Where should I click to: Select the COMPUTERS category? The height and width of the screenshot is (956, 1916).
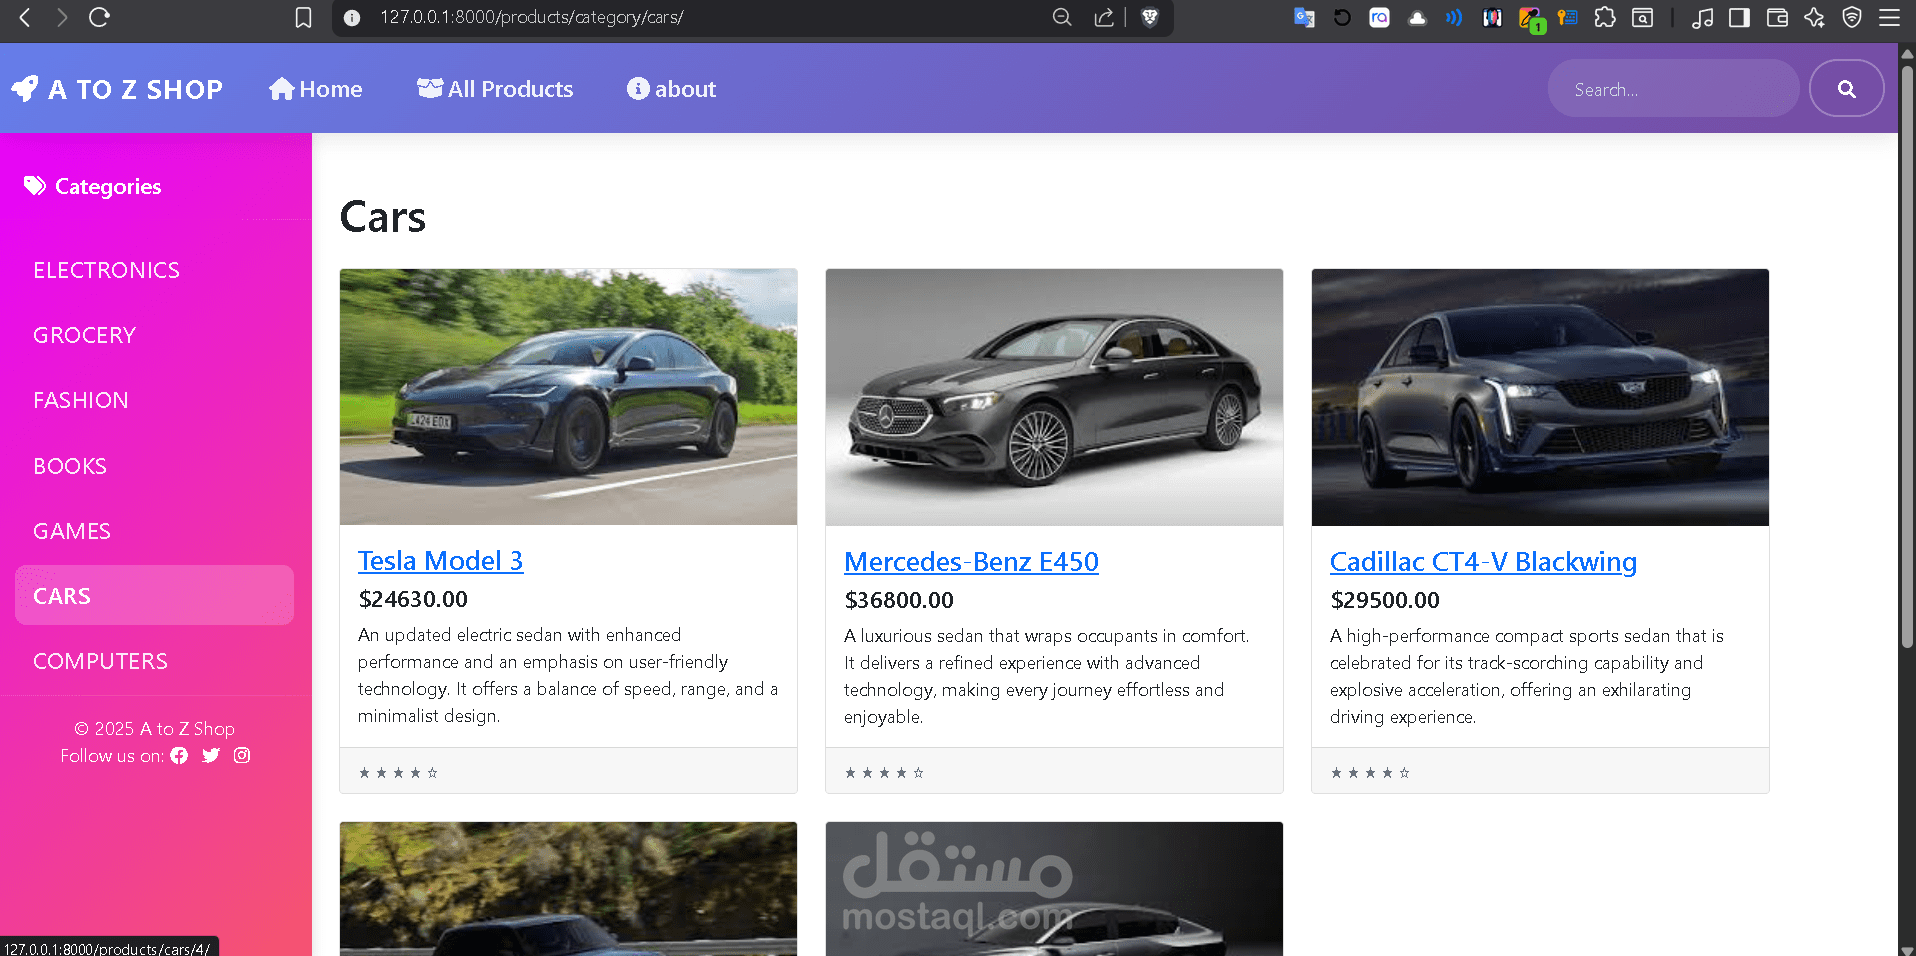click(100, 661)
